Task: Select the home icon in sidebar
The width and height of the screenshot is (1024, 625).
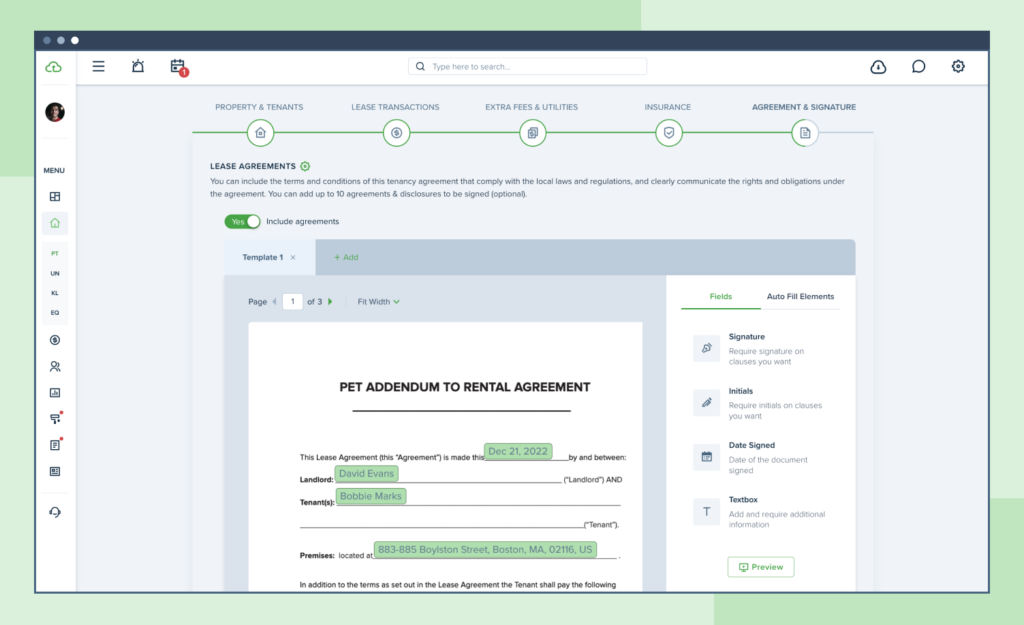Action: (x=55, y=223)
